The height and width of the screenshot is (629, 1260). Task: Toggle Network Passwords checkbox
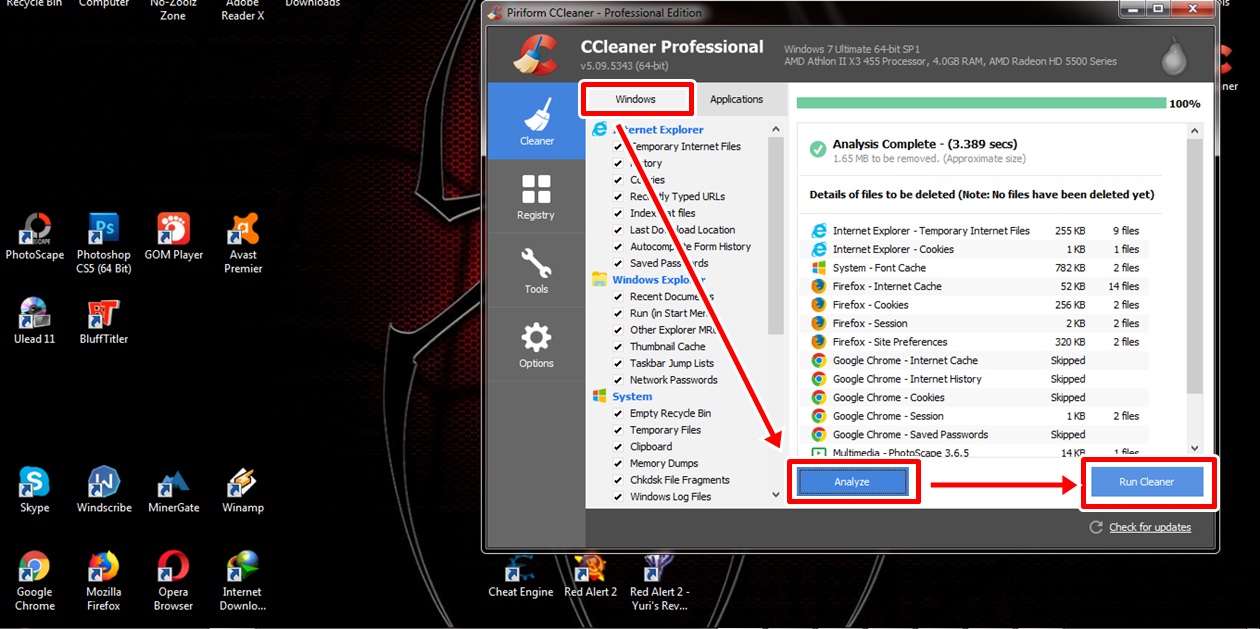point(618,380)
